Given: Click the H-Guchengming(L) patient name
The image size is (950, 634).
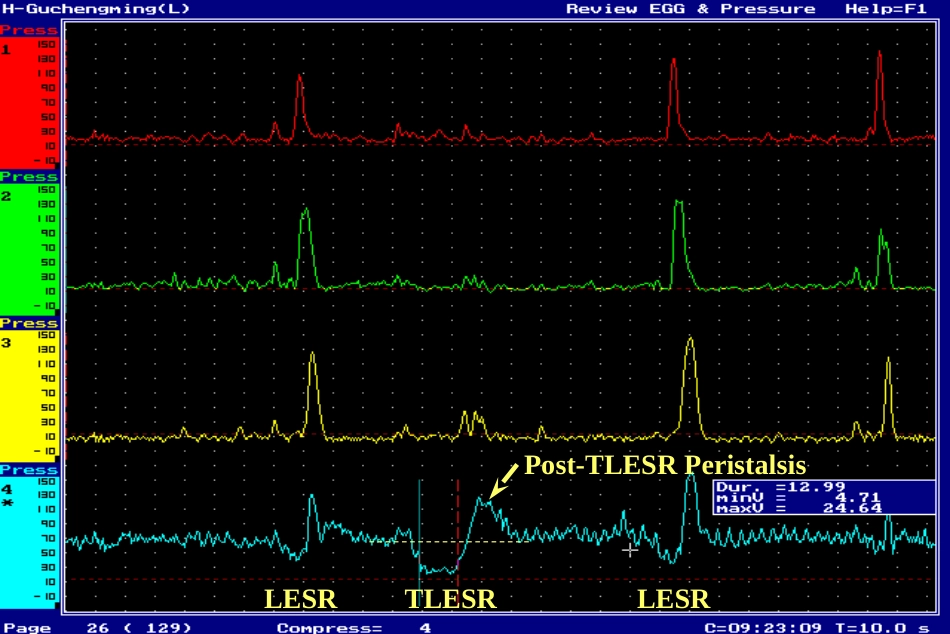Looking at the screenshot, I should (x=96, y=8).
